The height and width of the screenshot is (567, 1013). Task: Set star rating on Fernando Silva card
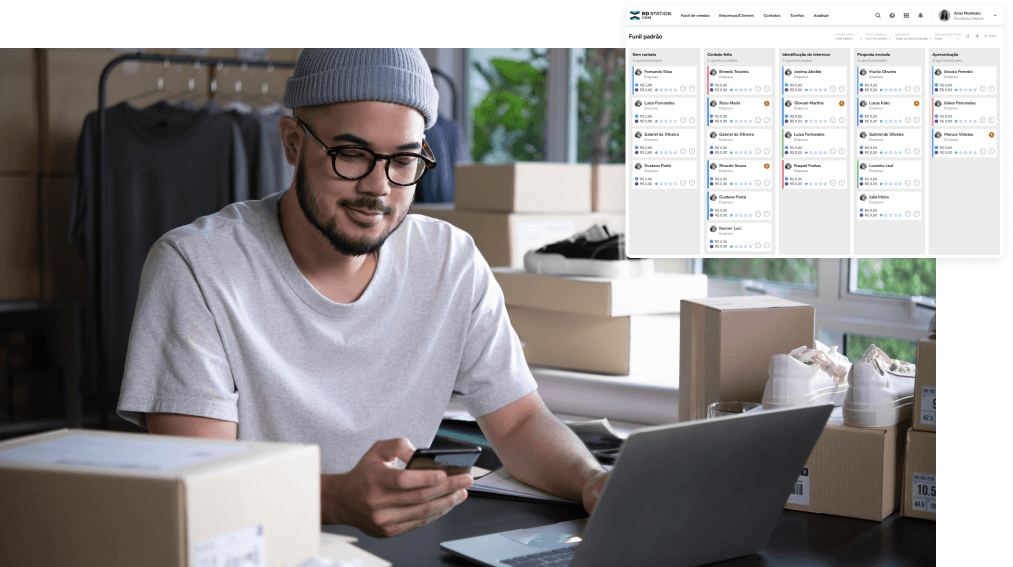click(x=666, y=90)
